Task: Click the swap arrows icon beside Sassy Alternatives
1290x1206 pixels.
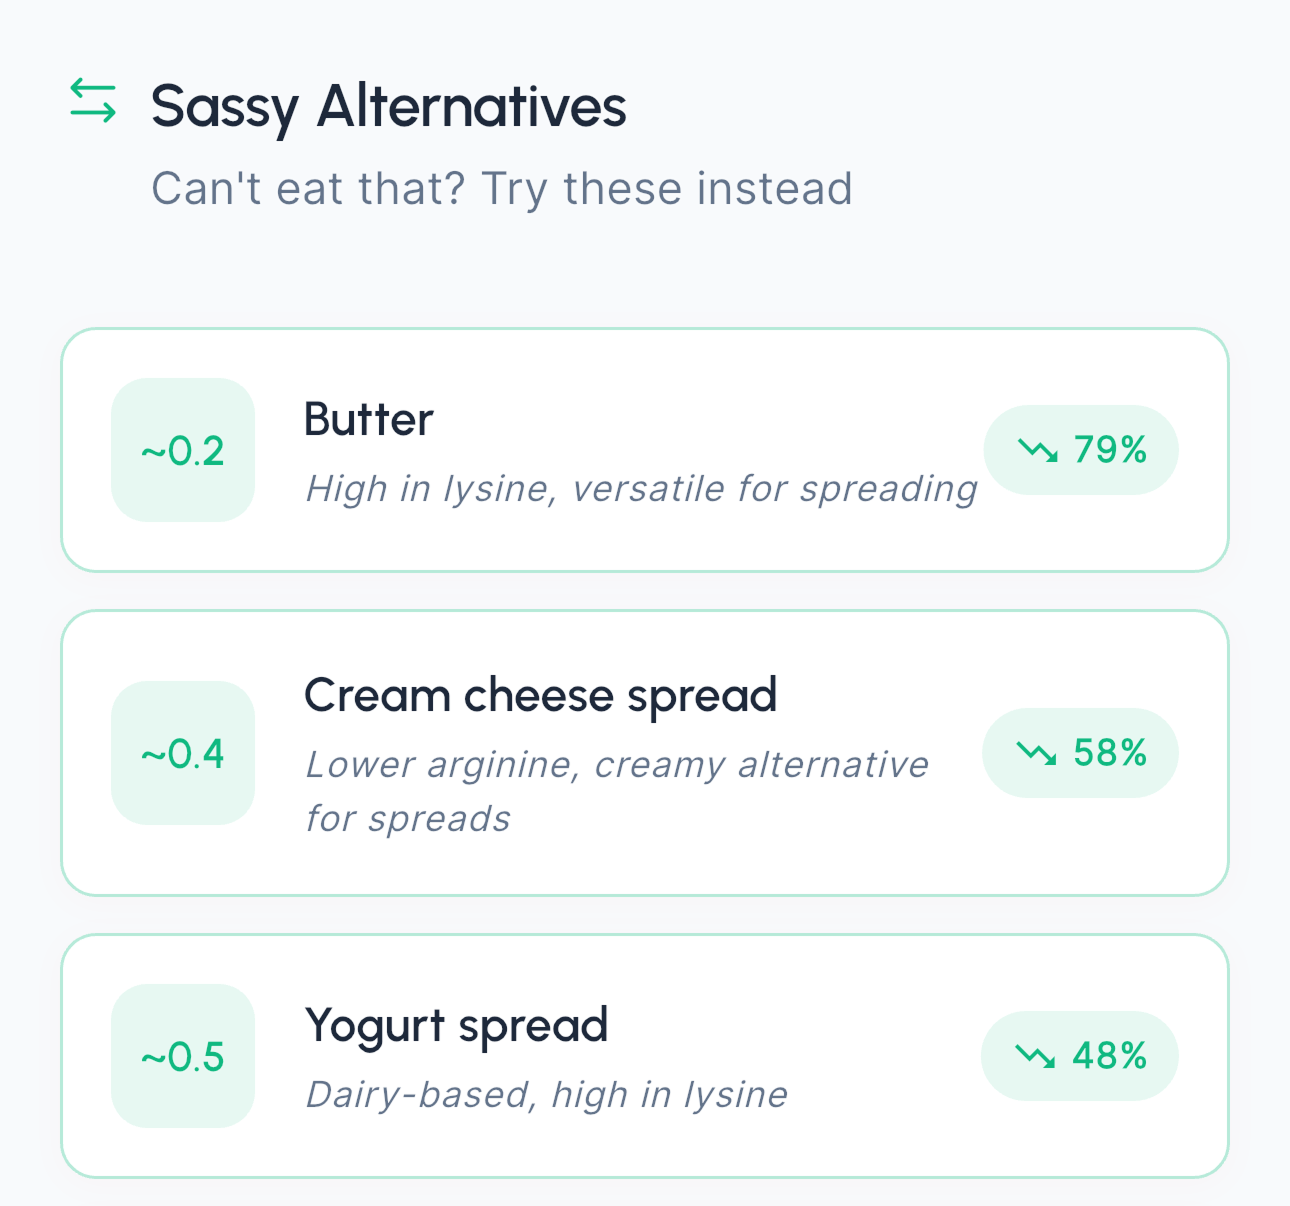Action: 93,102
